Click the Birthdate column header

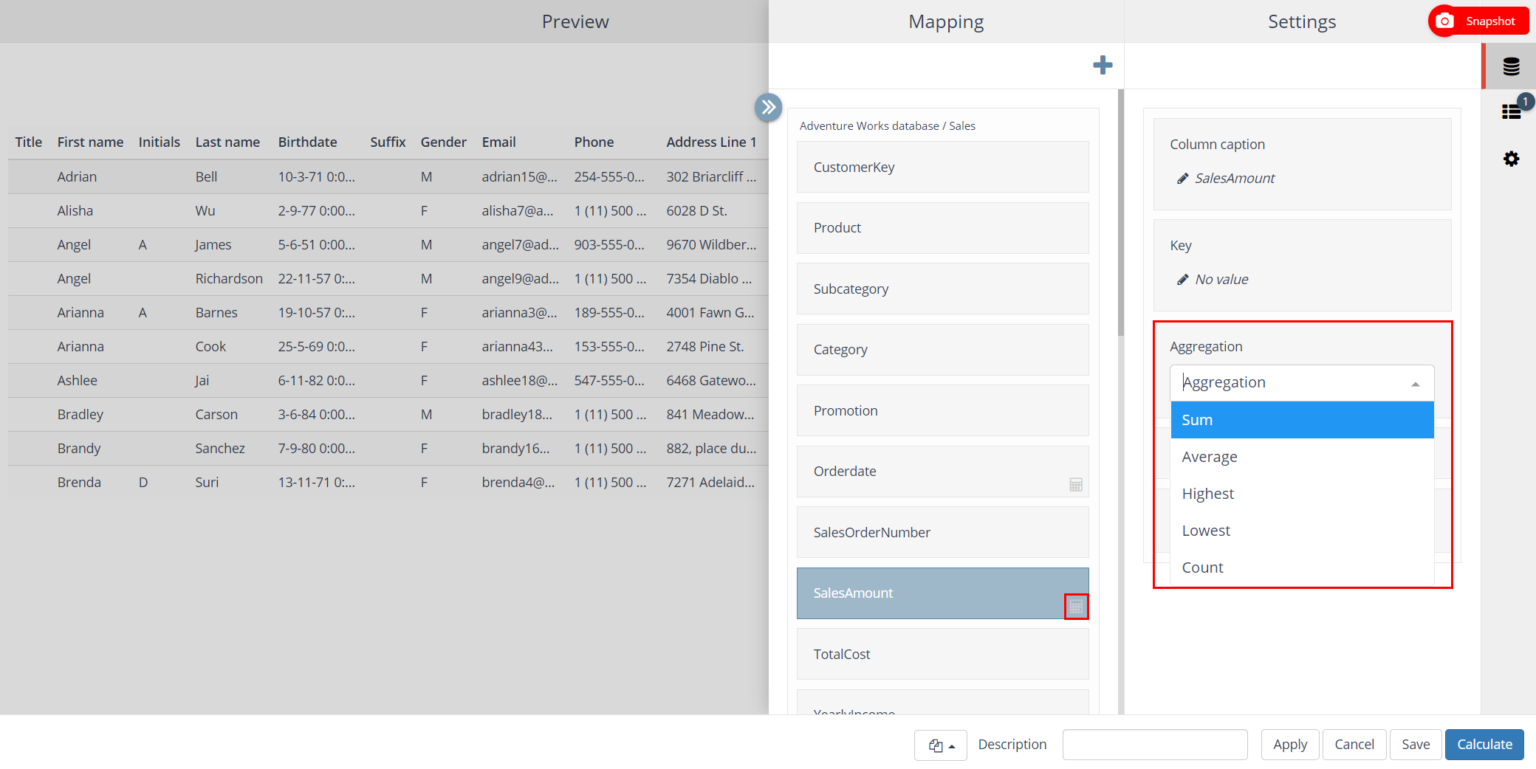coord(307,142)
